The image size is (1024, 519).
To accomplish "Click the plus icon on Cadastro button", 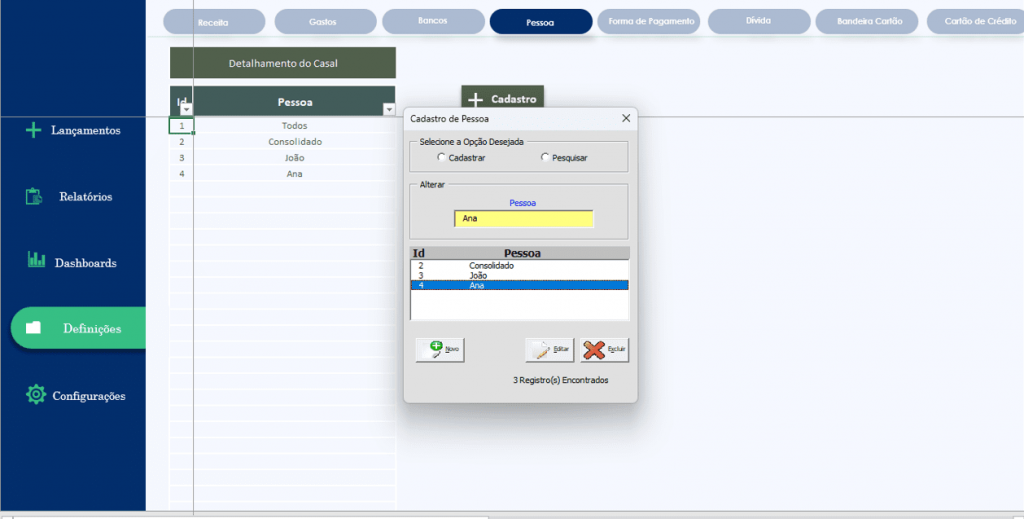I will coord(475,100).
